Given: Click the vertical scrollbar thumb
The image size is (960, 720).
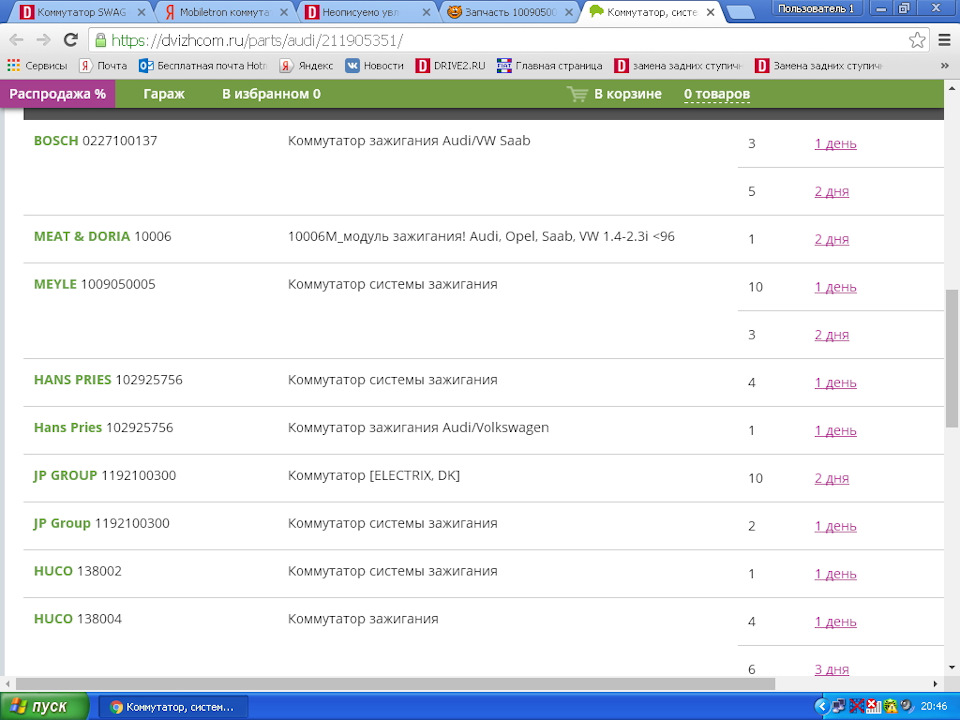Looking at the screenshot, I should 952,358.
